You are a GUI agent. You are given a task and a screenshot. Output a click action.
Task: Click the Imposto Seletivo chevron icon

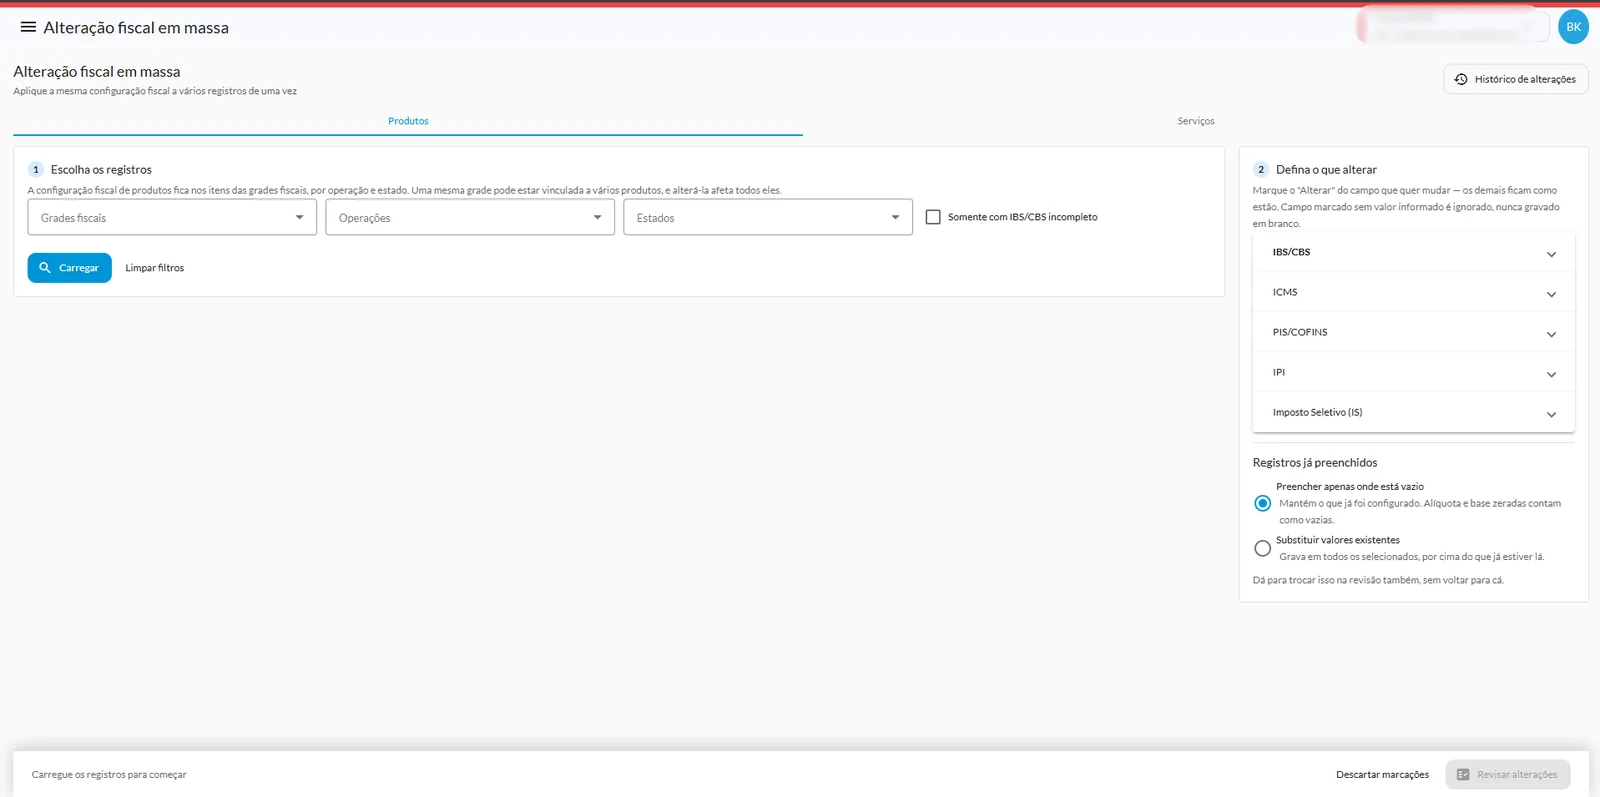tap(1551, 414)
